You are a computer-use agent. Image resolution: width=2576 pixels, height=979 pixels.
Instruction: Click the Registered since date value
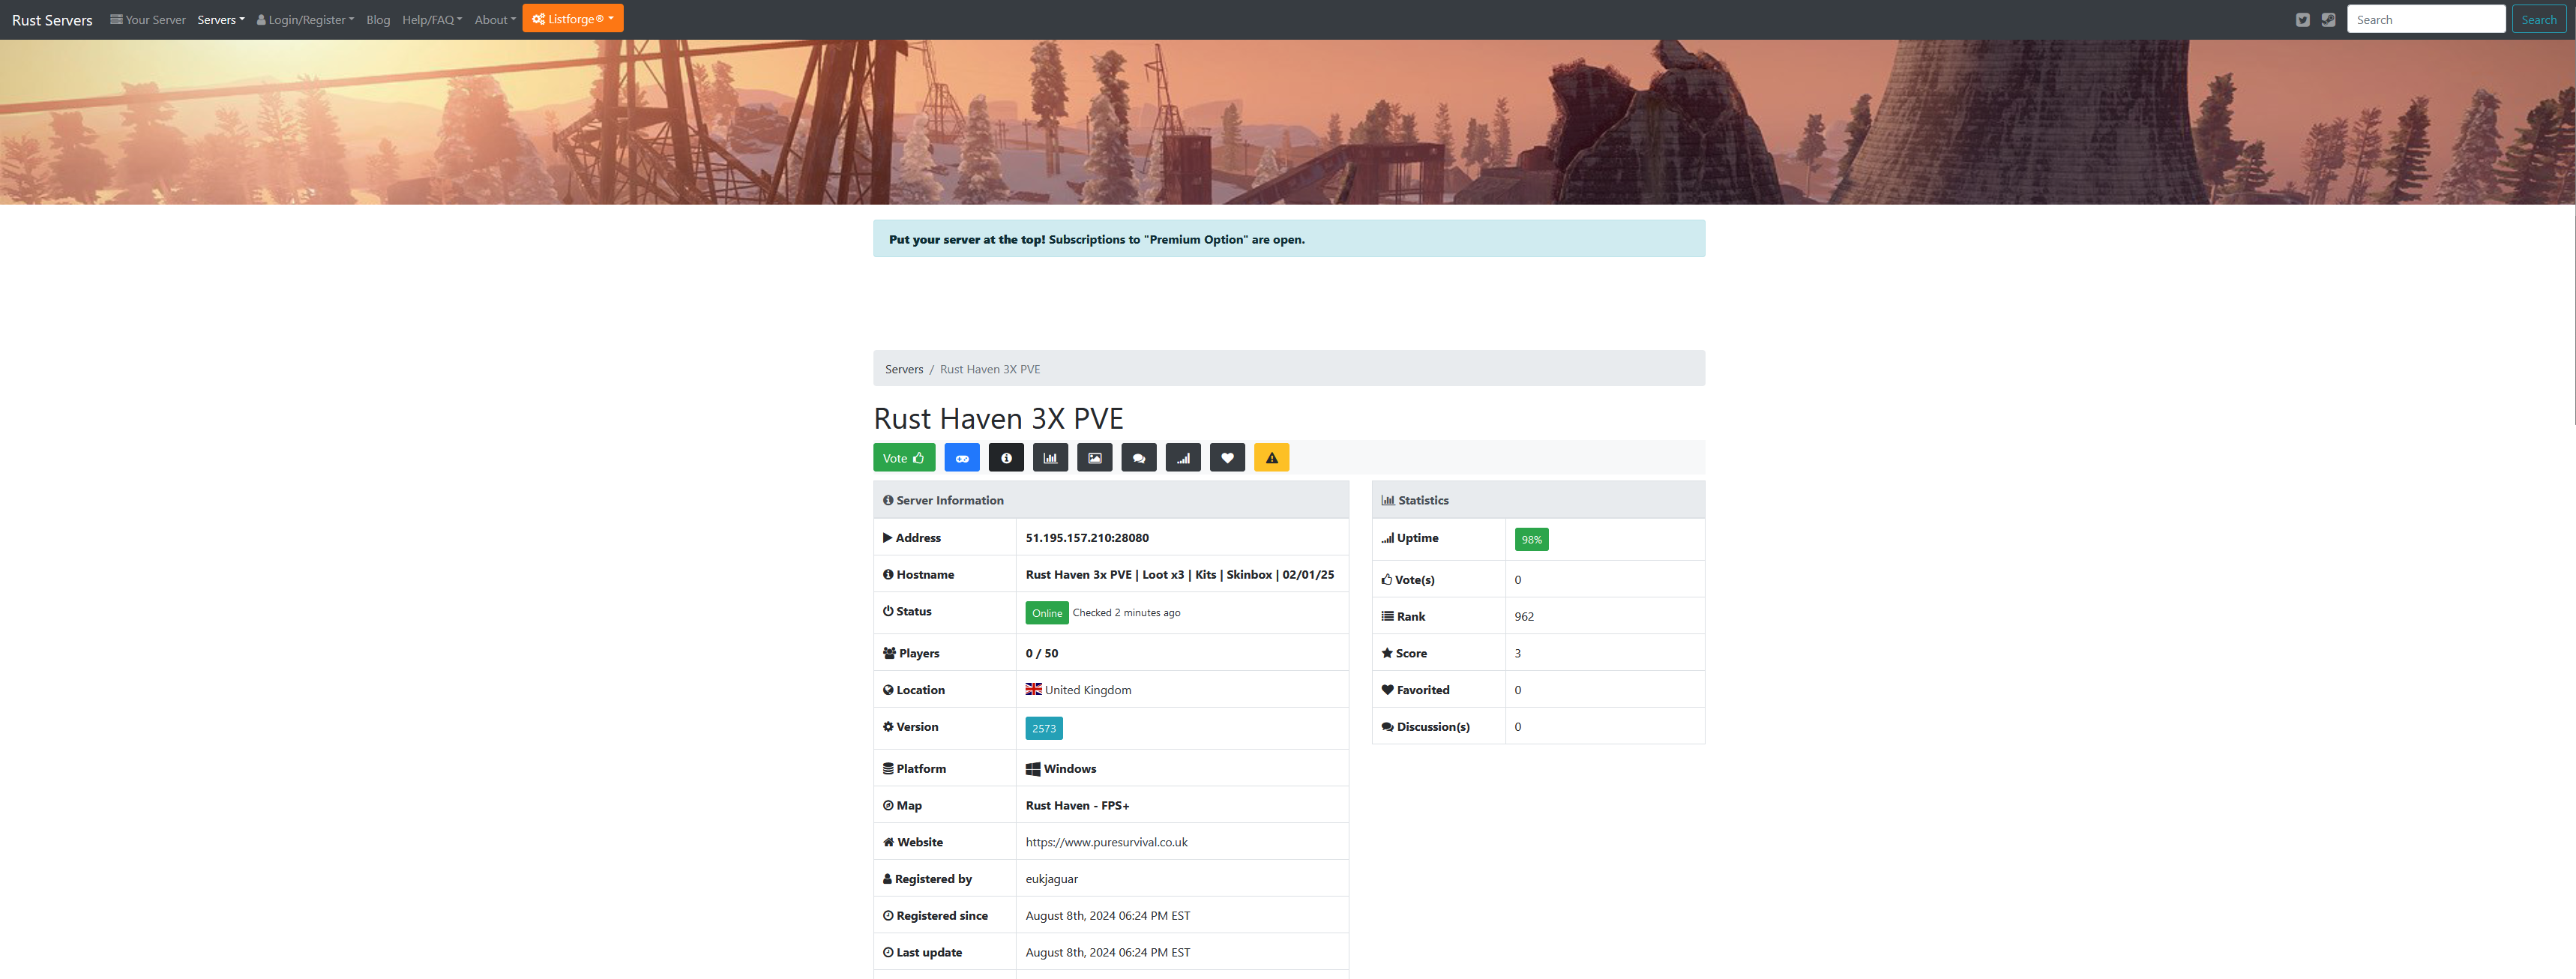click(x=1107, y=916)
